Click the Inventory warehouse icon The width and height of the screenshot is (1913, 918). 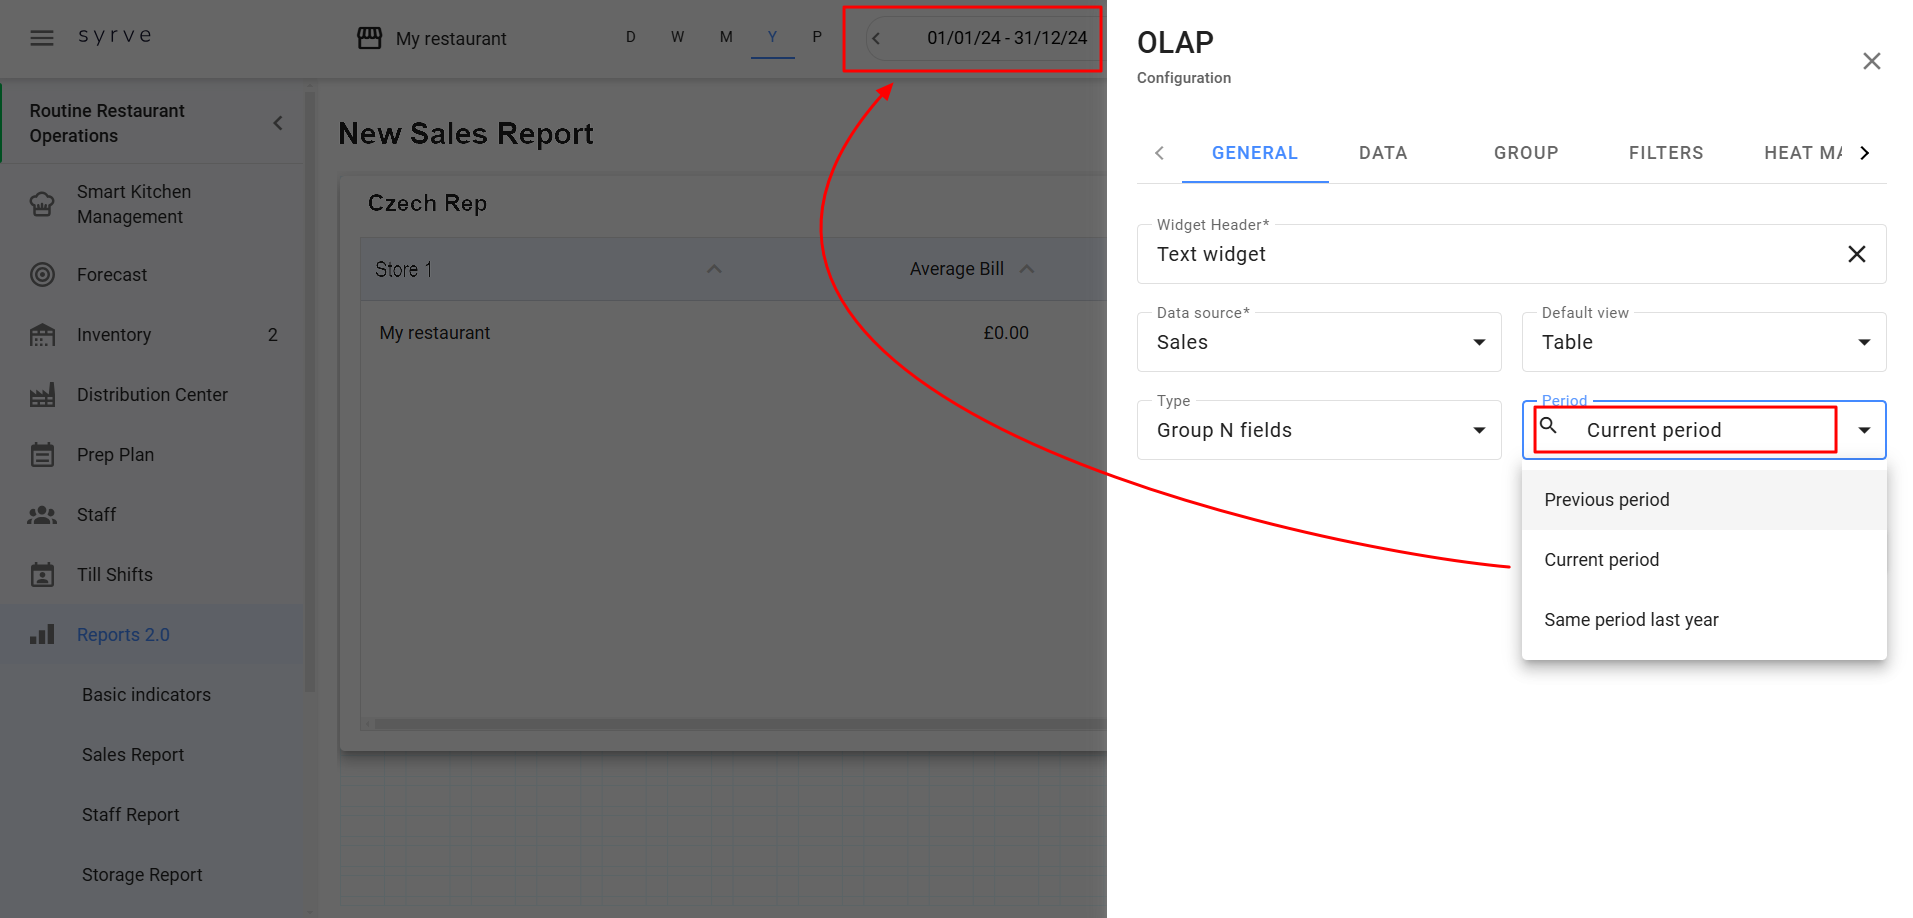pos(42,335)
